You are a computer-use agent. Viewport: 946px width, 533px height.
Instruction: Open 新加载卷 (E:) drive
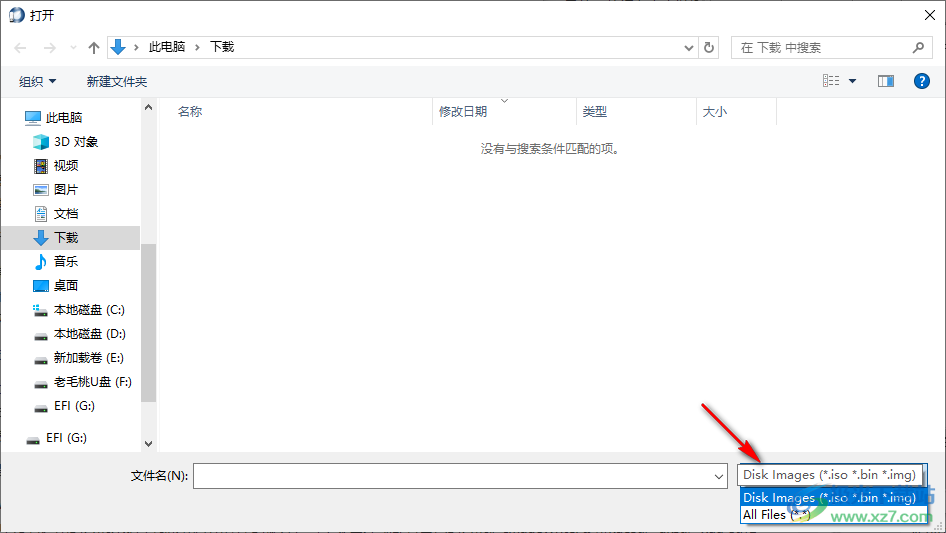89,358
